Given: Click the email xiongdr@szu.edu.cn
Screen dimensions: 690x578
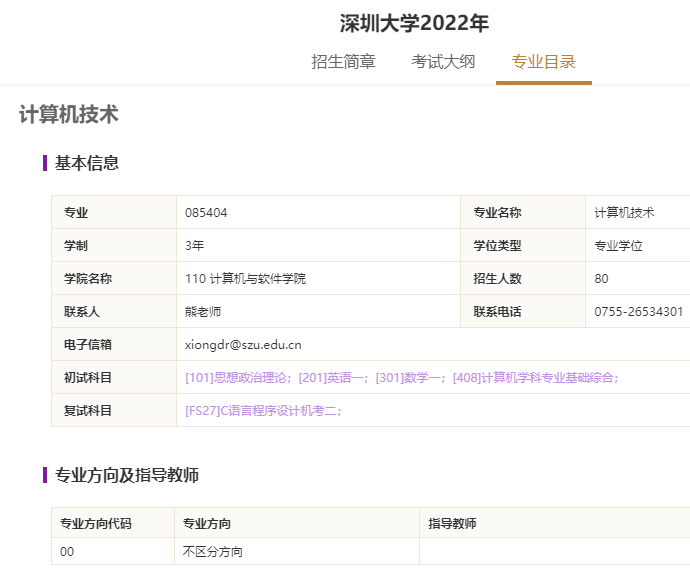Looking at the screenshot, I should (x=243, y=345).
